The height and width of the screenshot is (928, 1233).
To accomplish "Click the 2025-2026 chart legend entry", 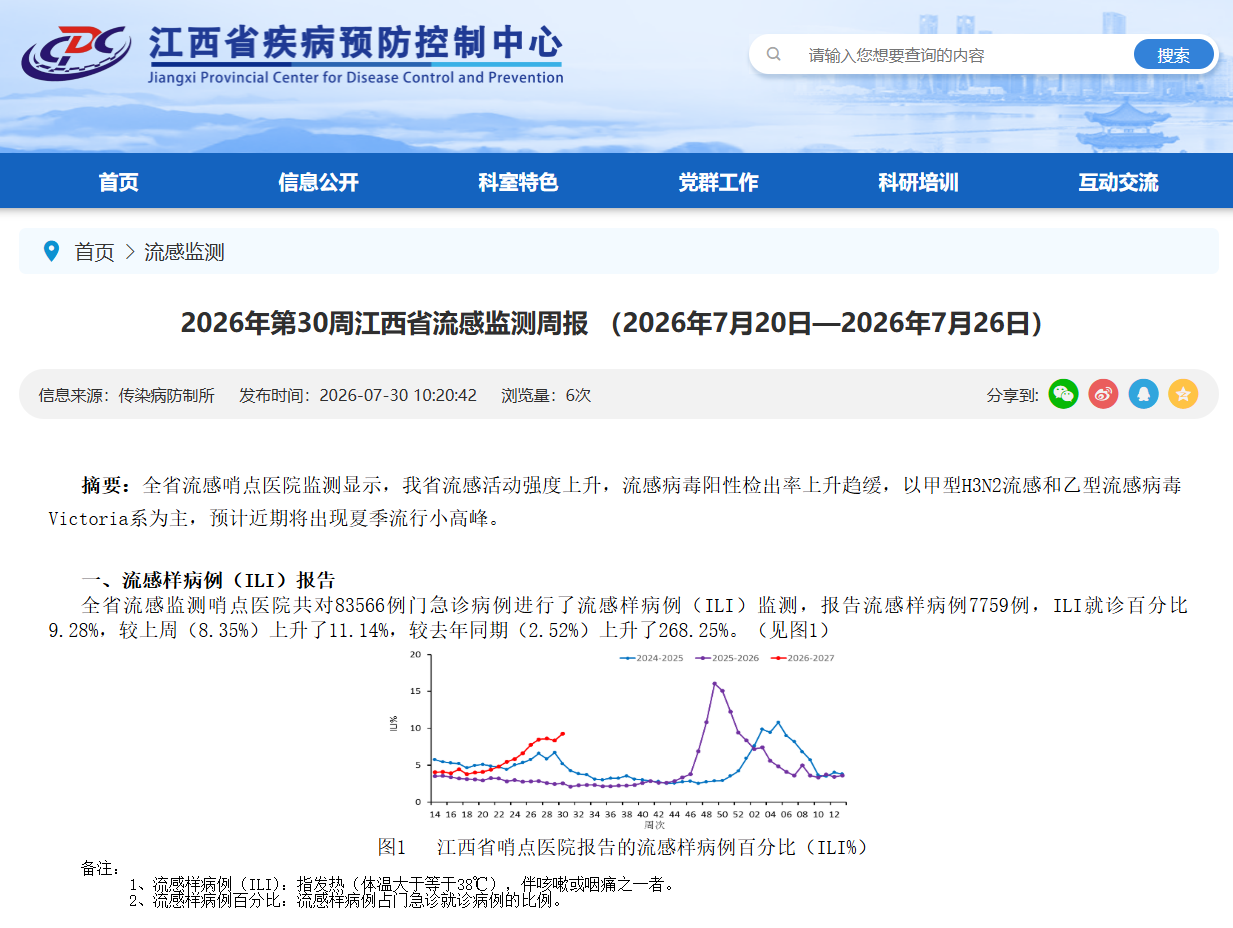I will 727,658.
